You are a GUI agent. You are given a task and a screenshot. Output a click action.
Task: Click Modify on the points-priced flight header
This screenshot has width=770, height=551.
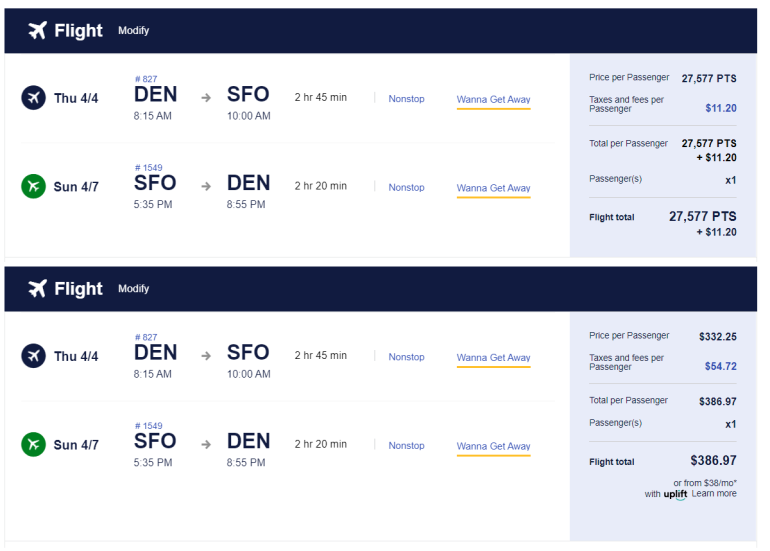(133, 31)
